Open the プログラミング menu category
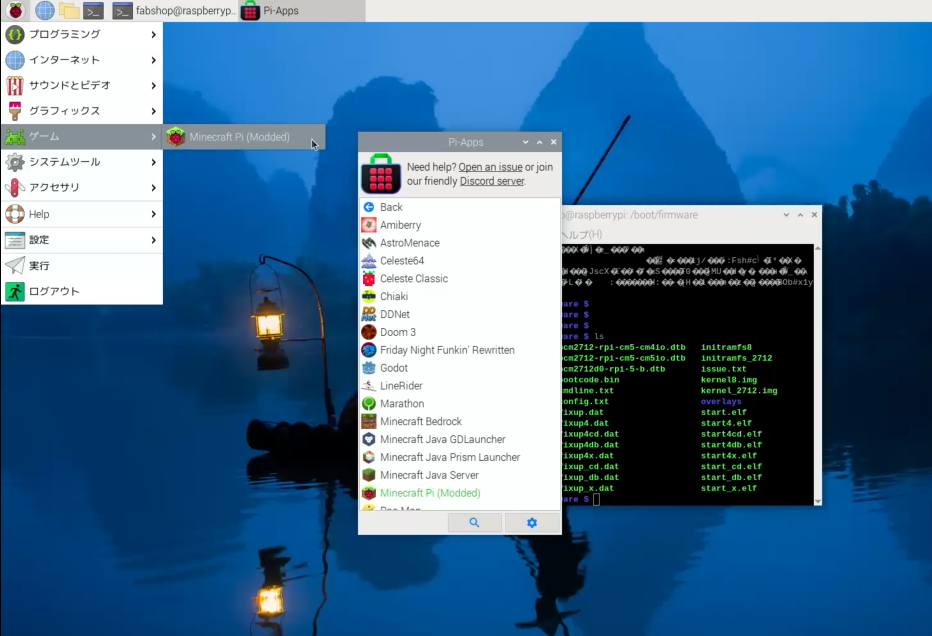This screenshot has height=636, width=932. pos(81,34)
